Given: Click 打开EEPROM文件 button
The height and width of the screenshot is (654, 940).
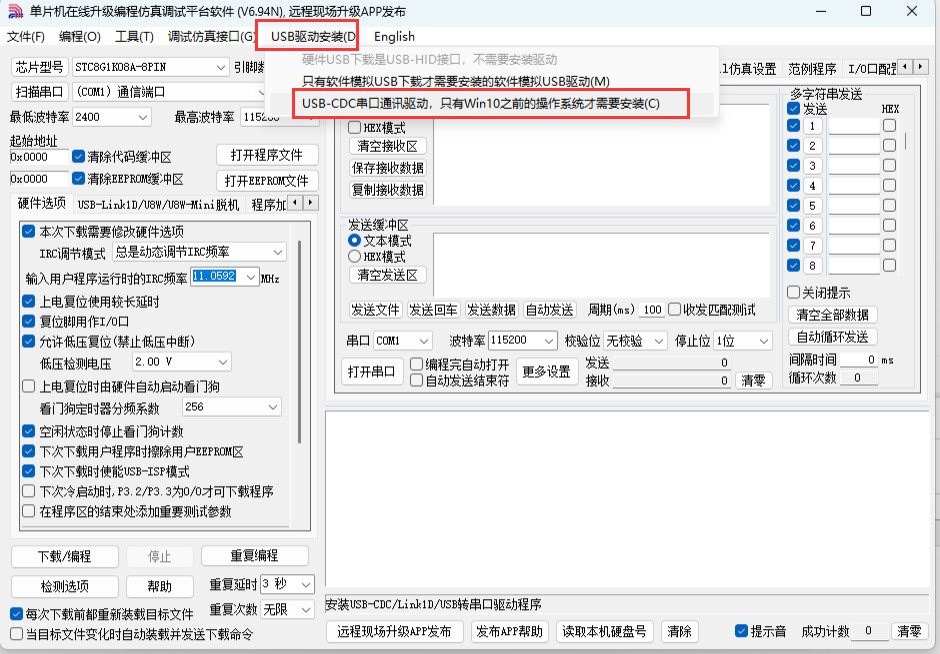Looking at the screenshot, I should point(267,180).
